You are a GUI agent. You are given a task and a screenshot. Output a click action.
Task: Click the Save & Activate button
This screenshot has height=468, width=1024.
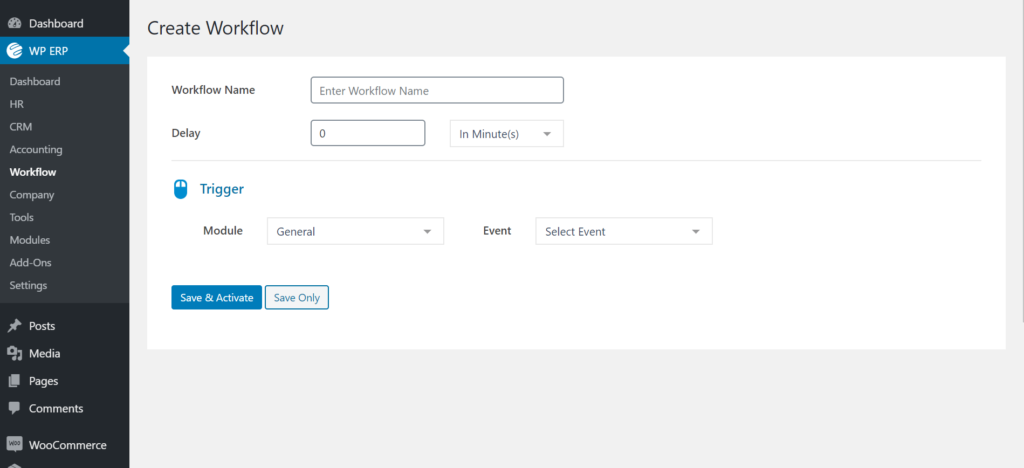217,297
